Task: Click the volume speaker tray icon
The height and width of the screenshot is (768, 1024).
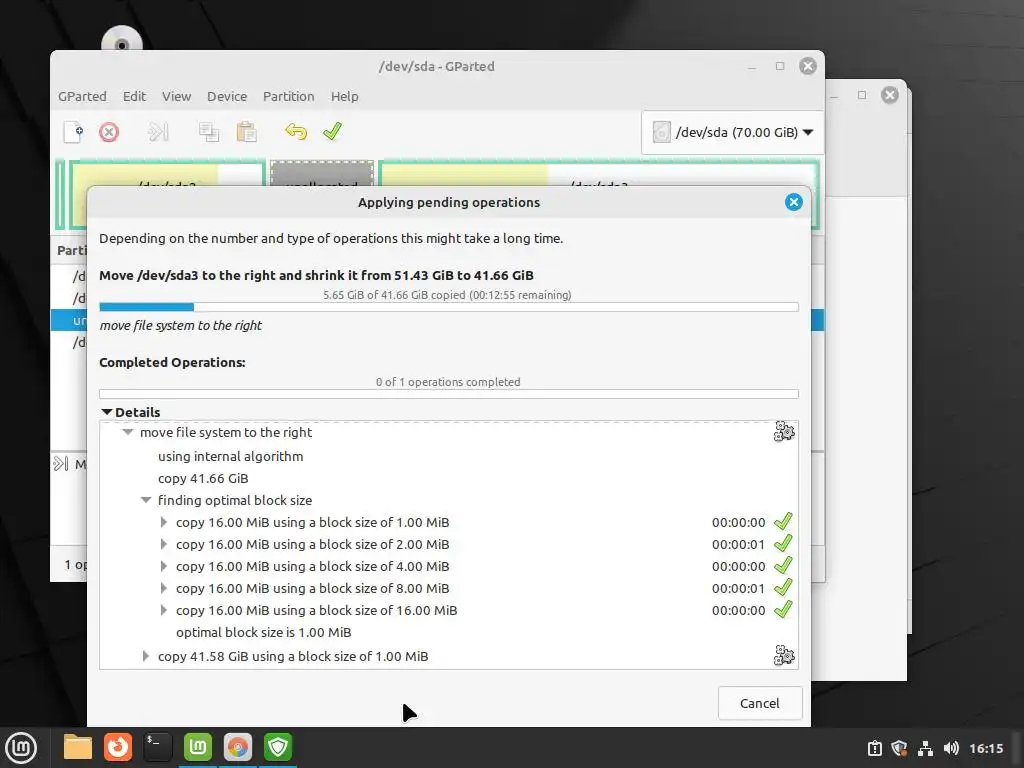Action: coord(952,748)
